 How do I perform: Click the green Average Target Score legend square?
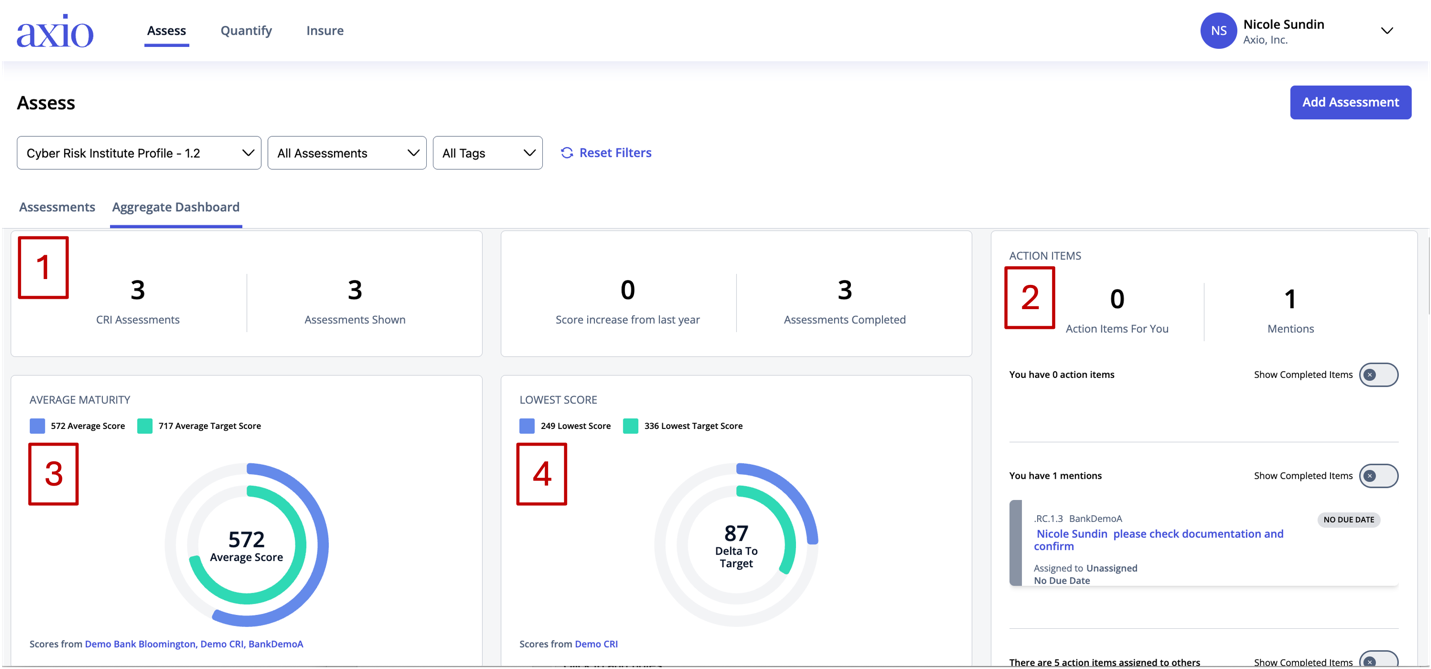click(145, 426)
